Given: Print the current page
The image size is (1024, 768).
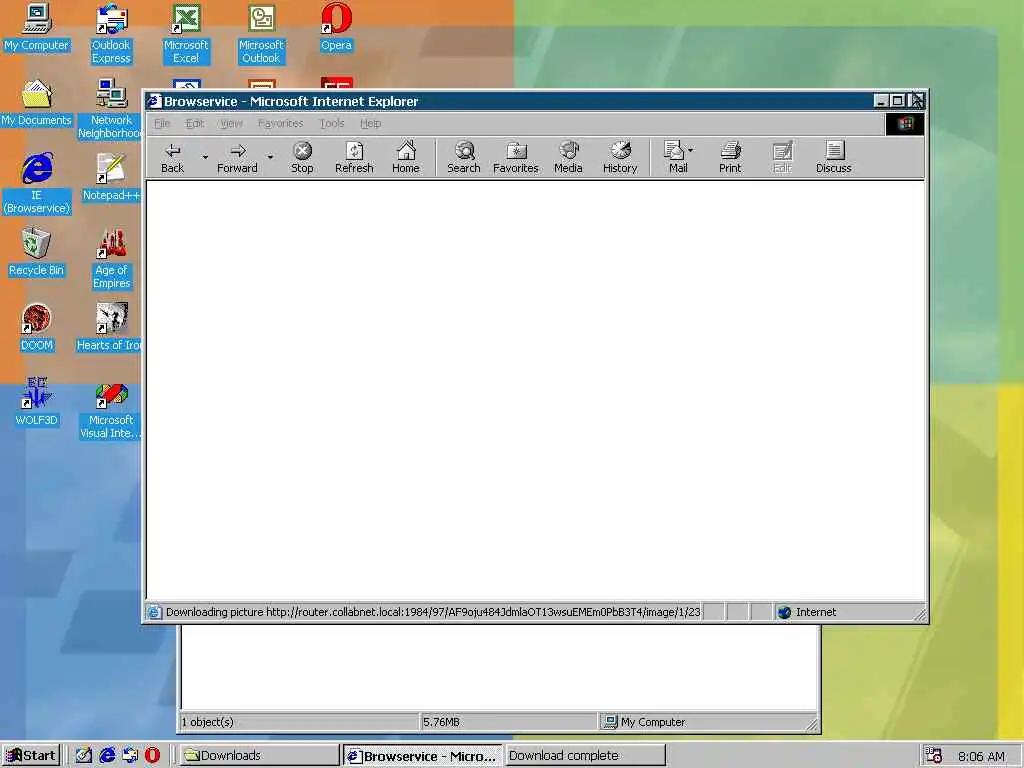Looking at the screenshot, I should click(x=730, y=157).
